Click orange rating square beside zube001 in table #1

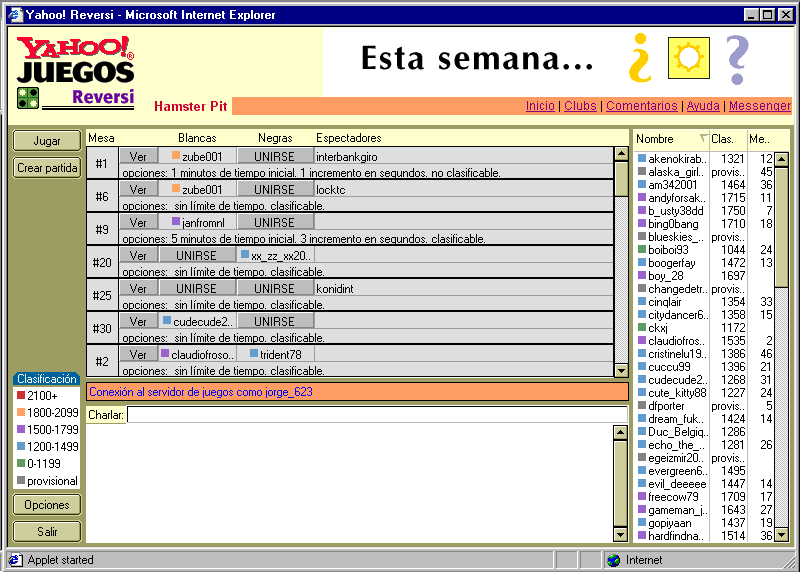pos(176,156)
